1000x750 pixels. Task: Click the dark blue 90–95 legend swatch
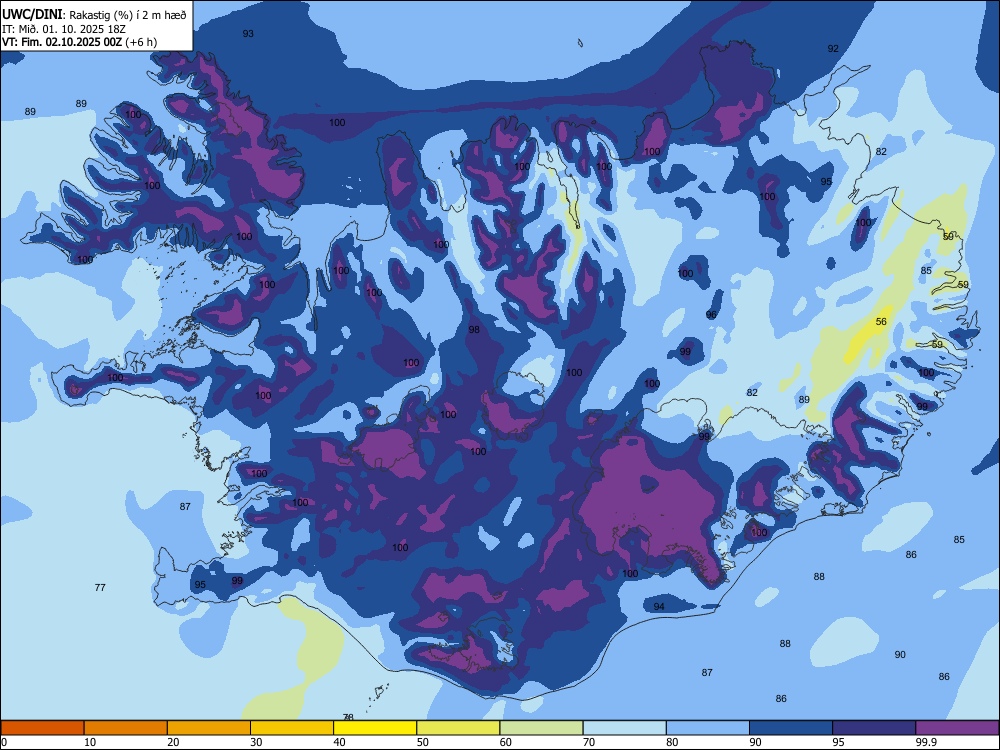[x=791, y=728]
